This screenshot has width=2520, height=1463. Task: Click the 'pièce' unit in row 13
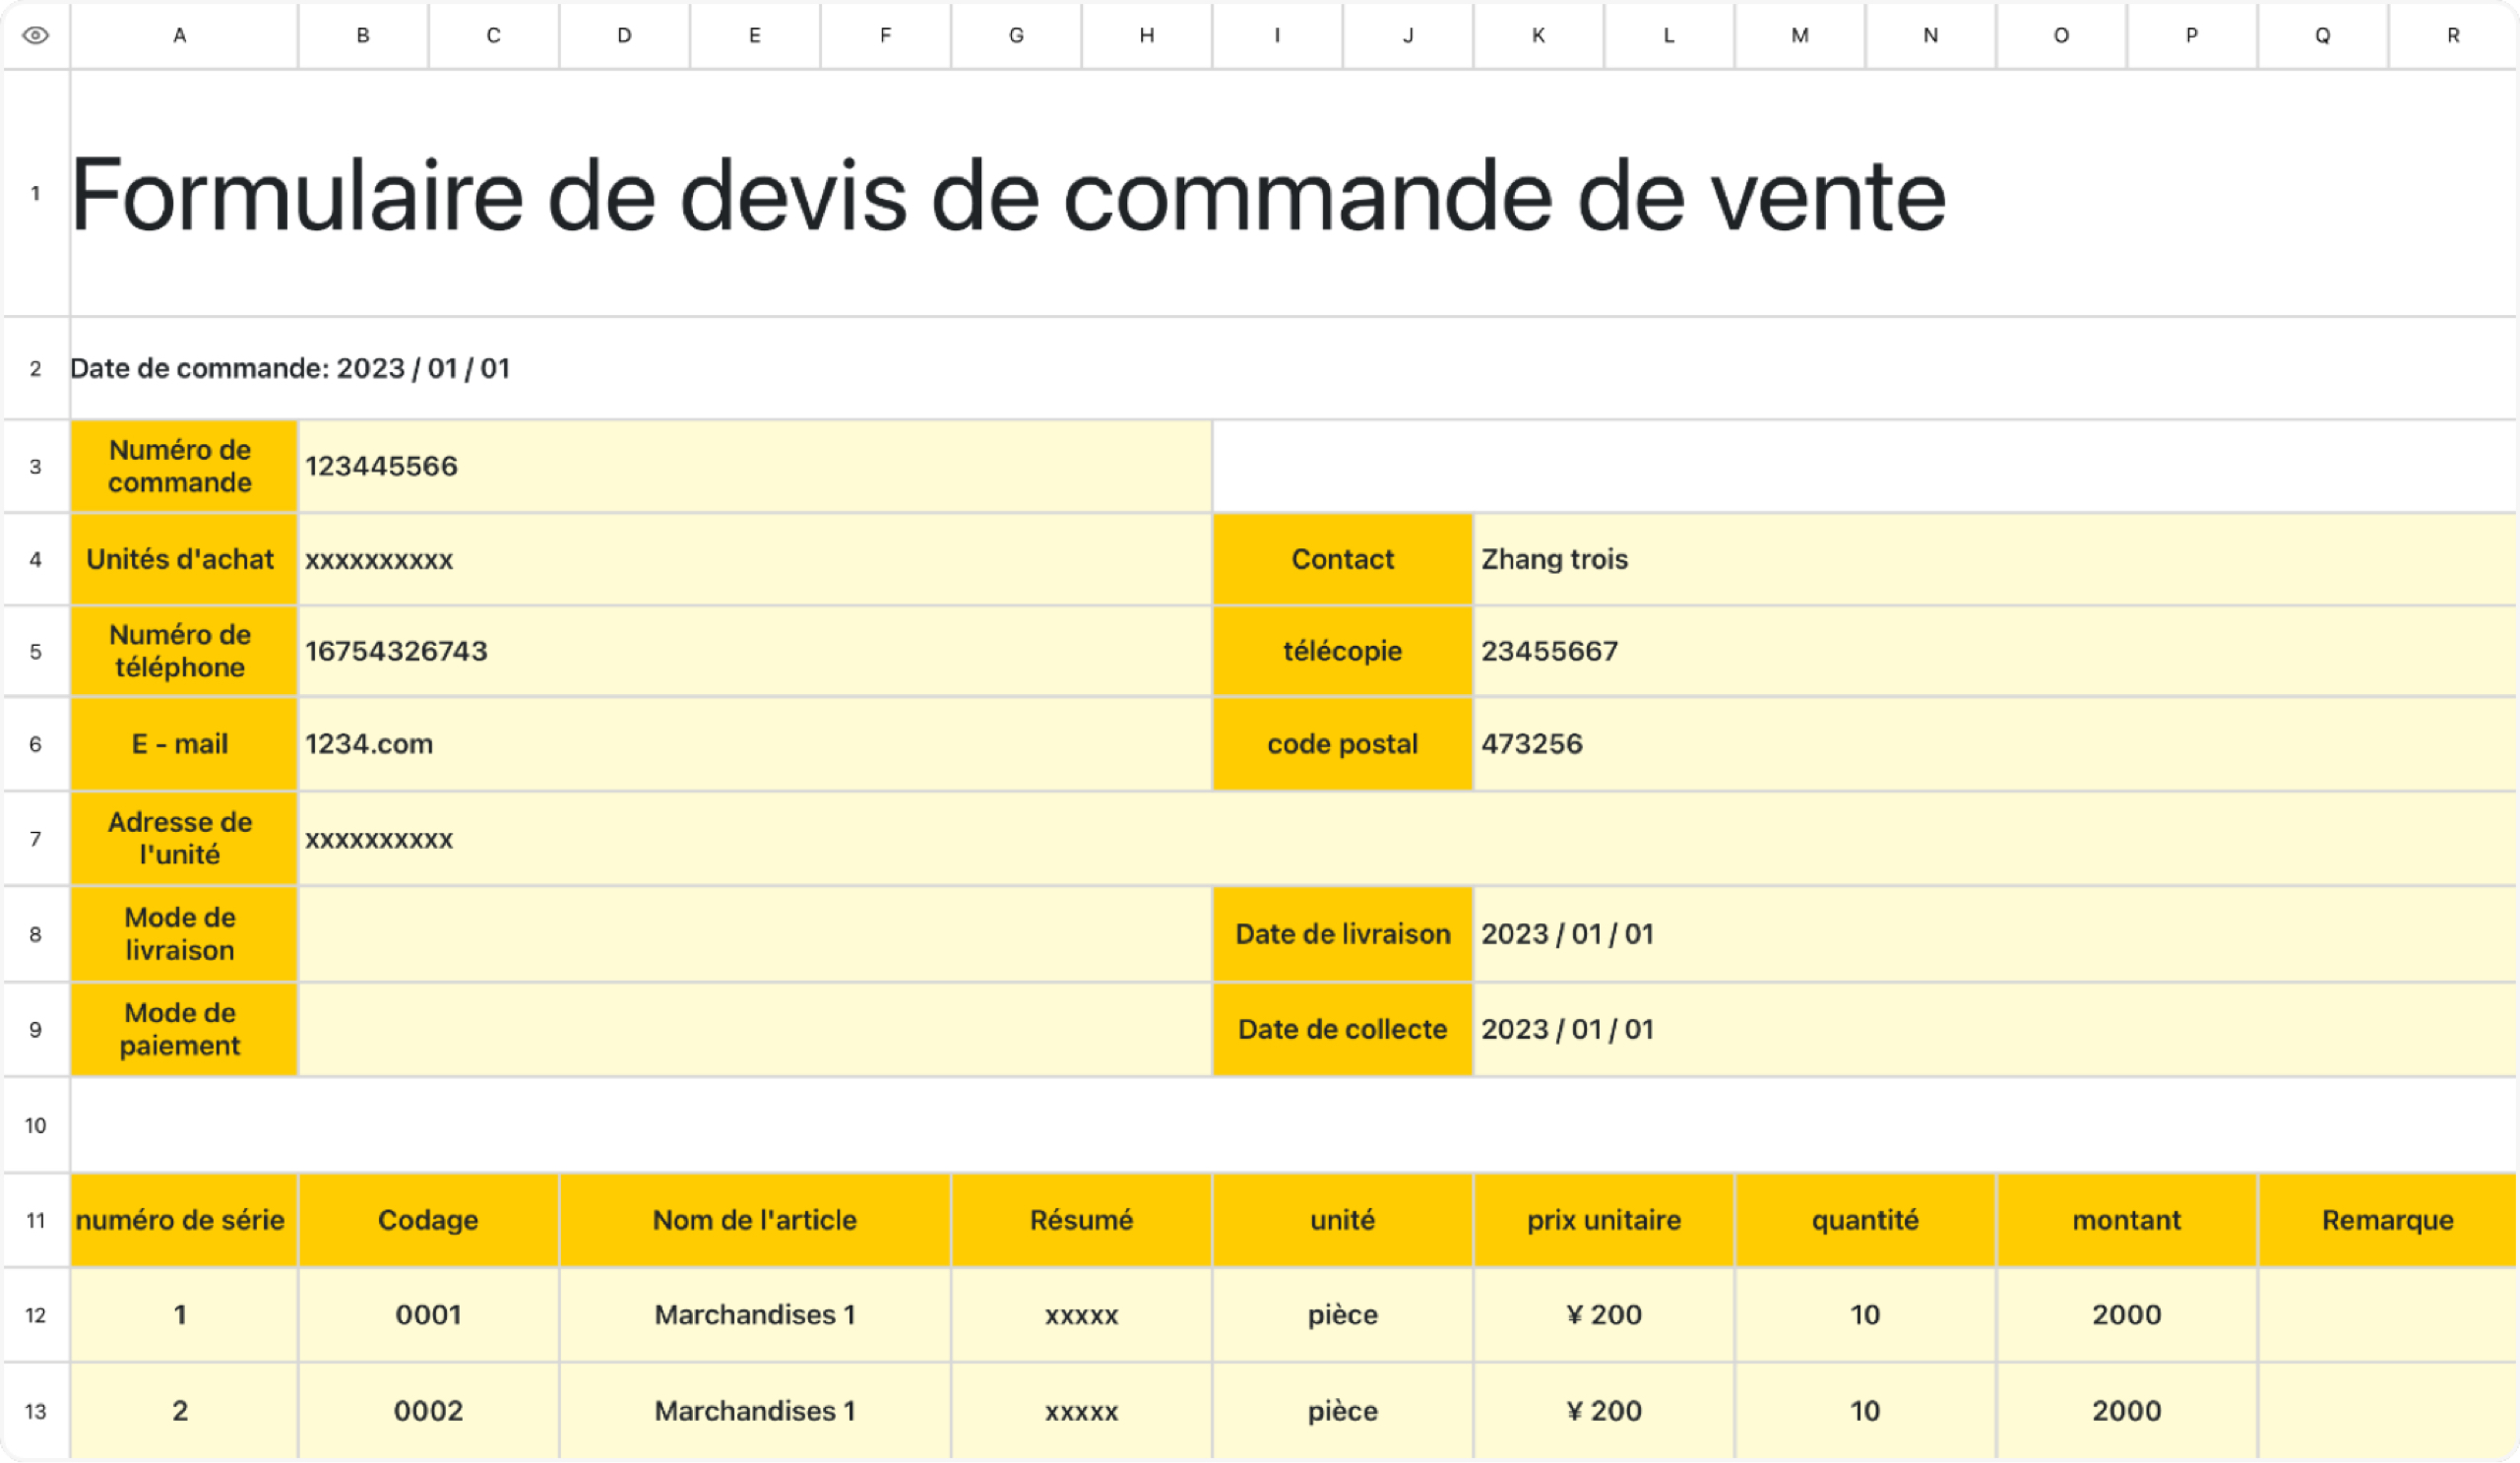(x=1342, y=1411)
